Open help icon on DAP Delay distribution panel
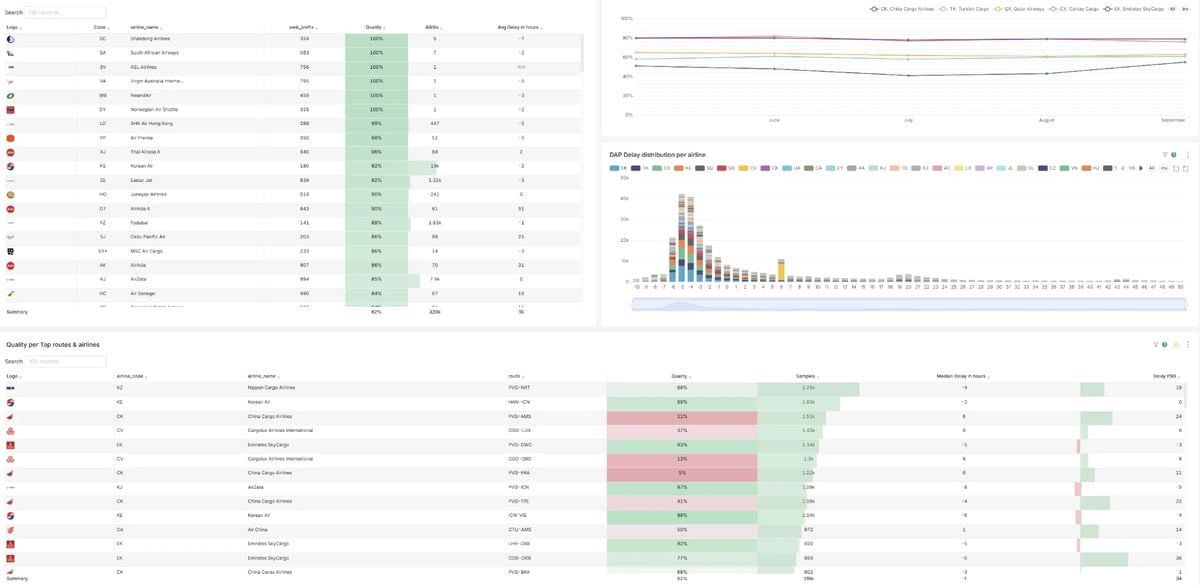Screen dimensions: 1200x585 [x=1174, y=155]
